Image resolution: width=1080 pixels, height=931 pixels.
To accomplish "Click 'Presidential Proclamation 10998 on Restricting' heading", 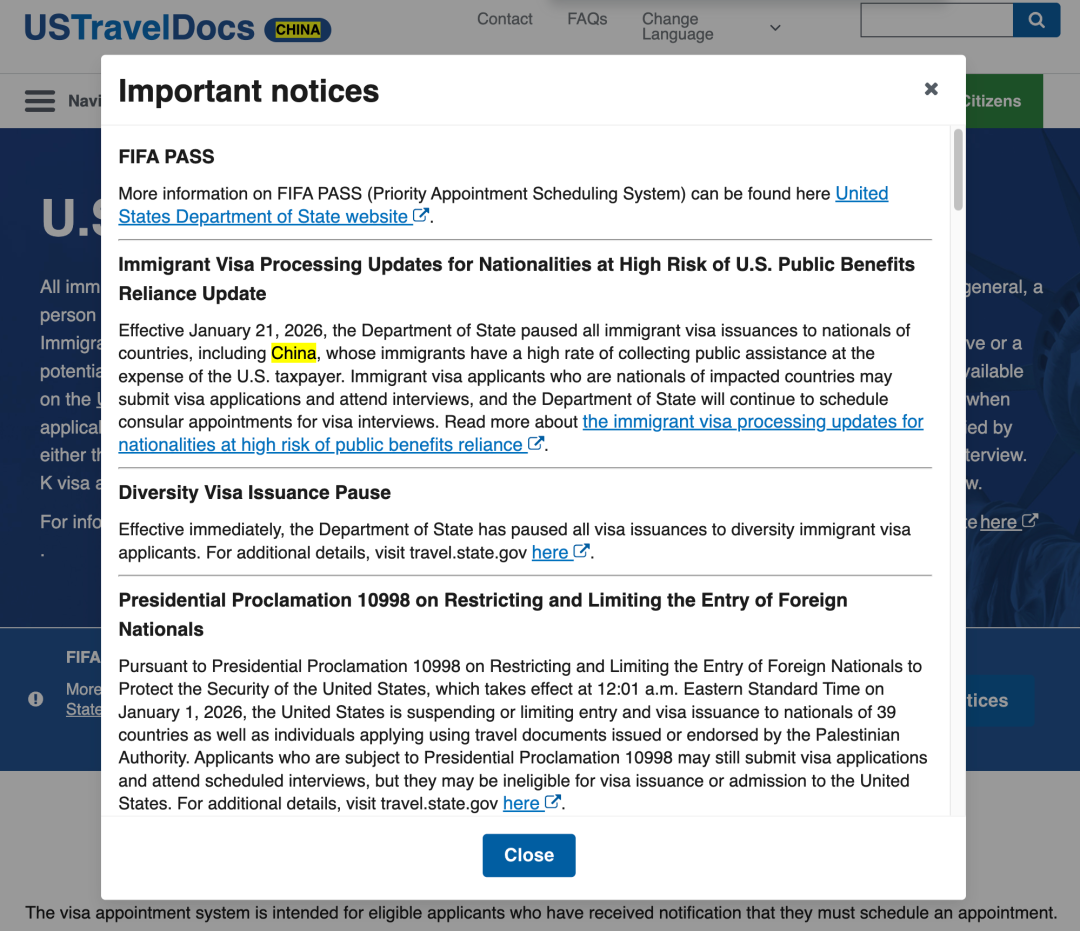I will point(483,614).
